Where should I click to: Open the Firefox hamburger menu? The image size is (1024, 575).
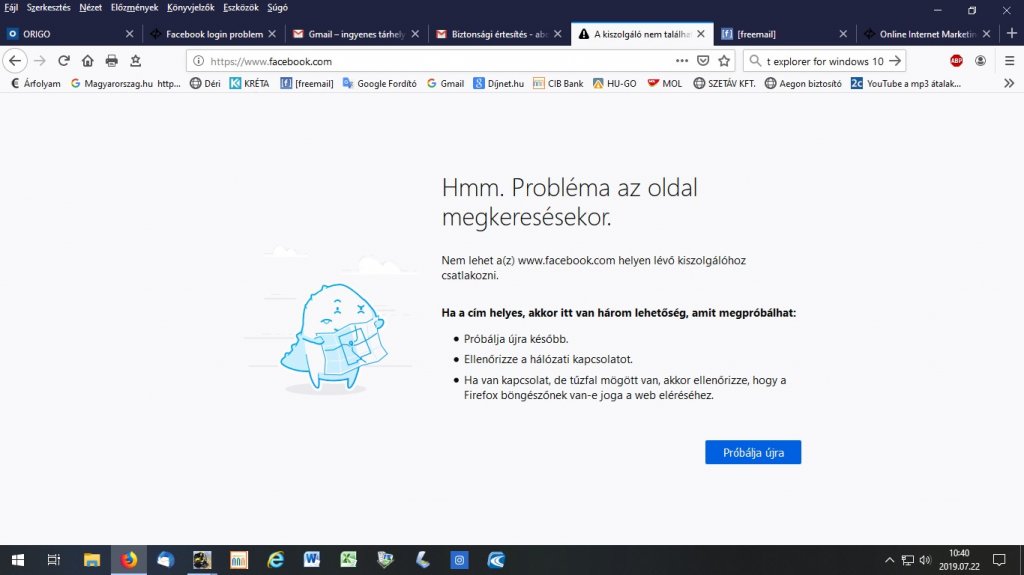click(x=1009, y=61)
